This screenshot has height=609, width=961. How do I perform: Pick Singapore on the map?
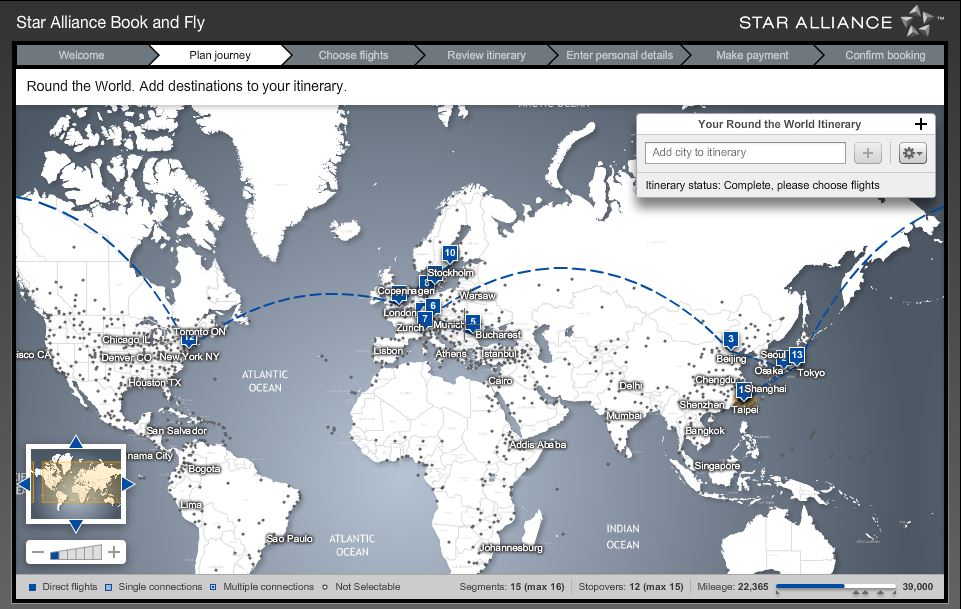click(x=717, y=466)
